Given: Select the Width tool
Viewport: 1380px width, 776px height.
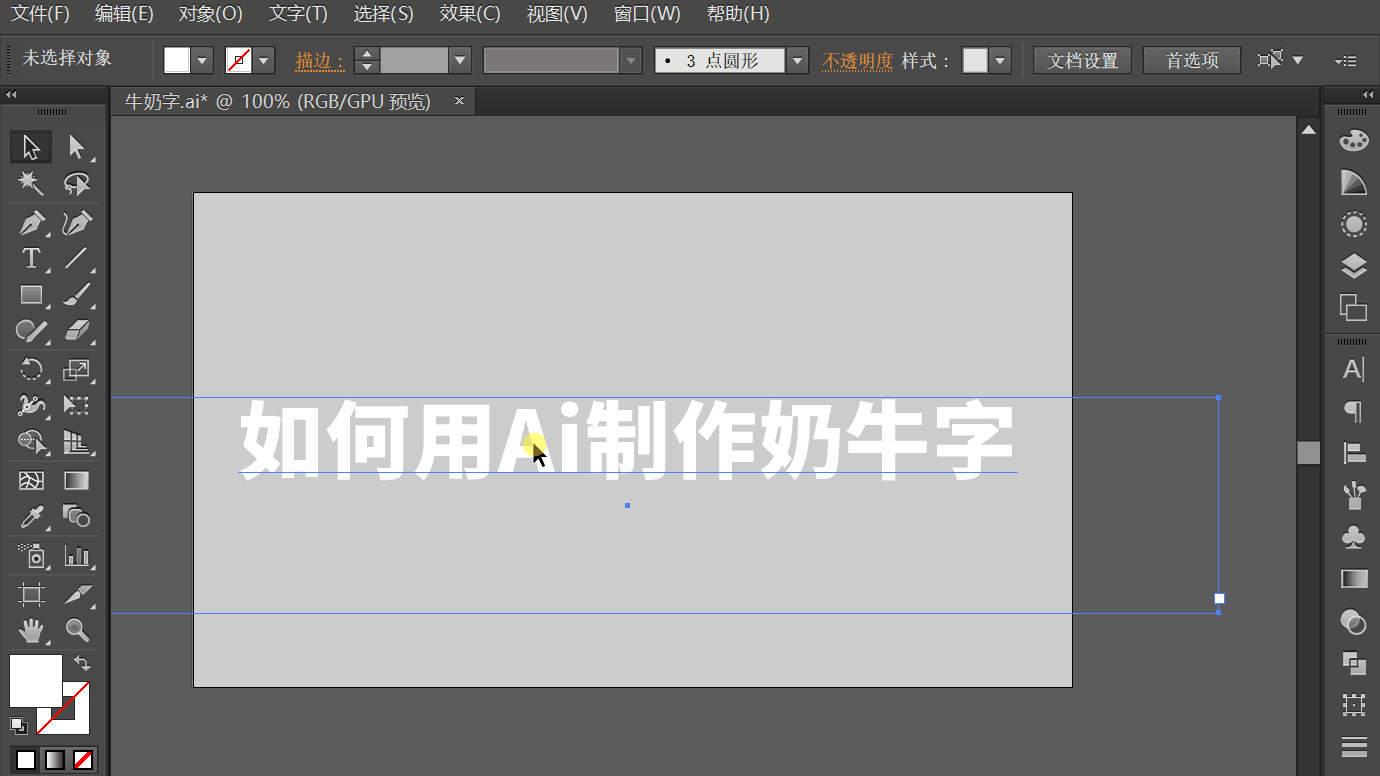Looking at the screenshot, I should click(31, 405).
